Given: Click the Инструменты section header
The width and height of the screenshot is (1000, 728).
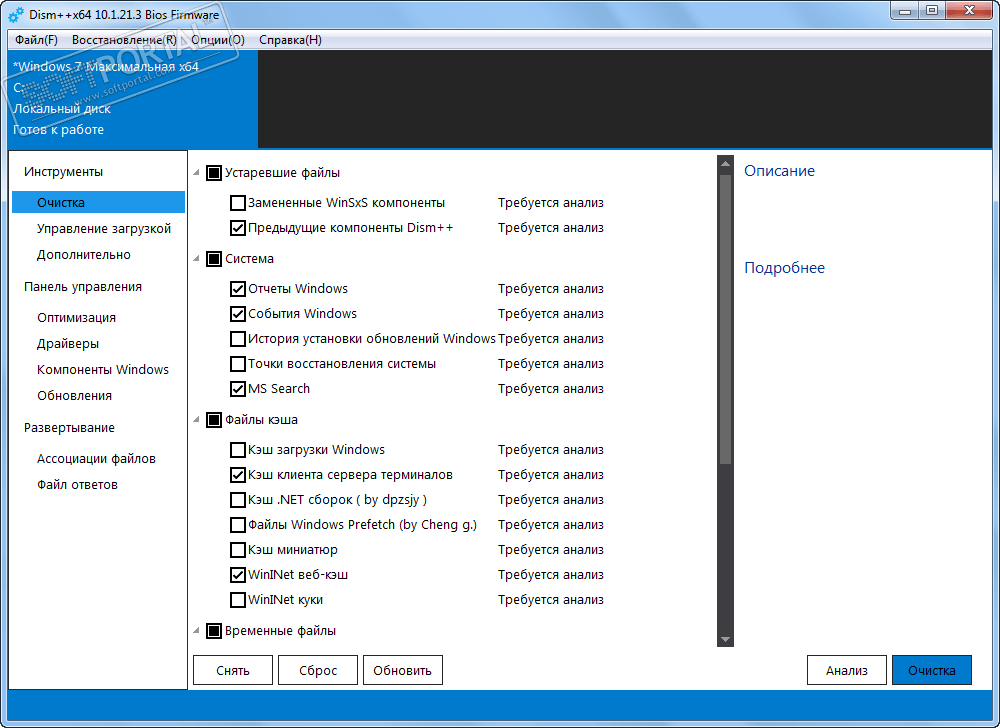Looking at the screenshot, I should pyautogui.click(x=63, y=171).
